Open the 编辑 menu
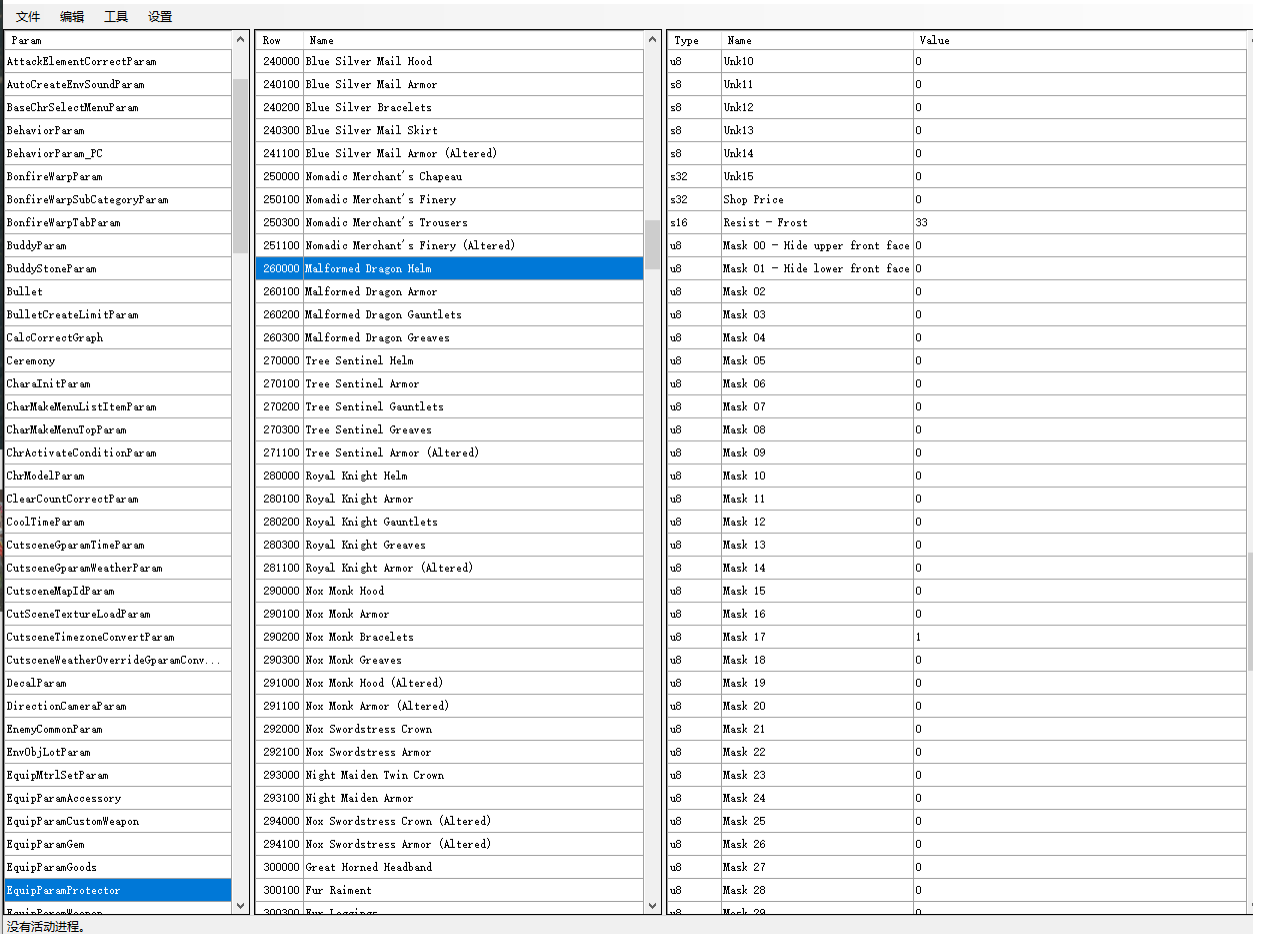The height and width of the screenshot is (941, 1262). [x=72, y=16]
